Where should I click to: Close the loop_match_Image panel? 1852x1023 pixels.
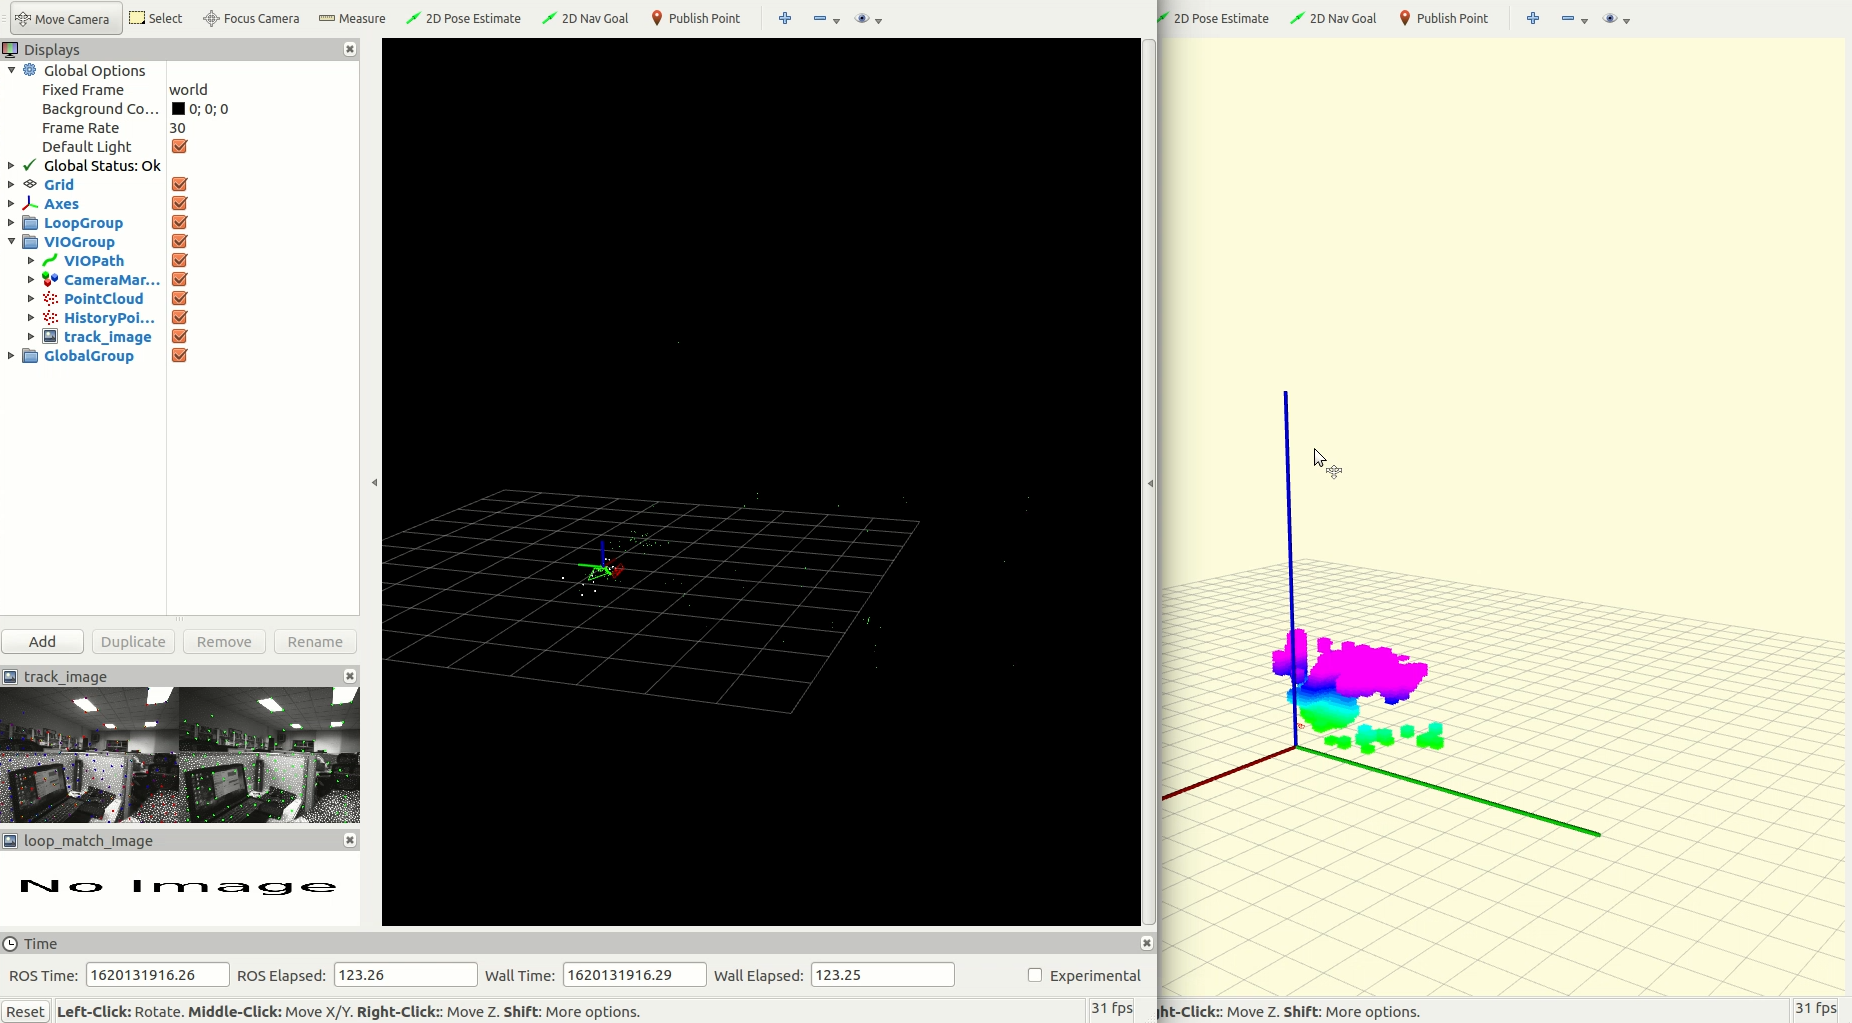coord(350,840)
